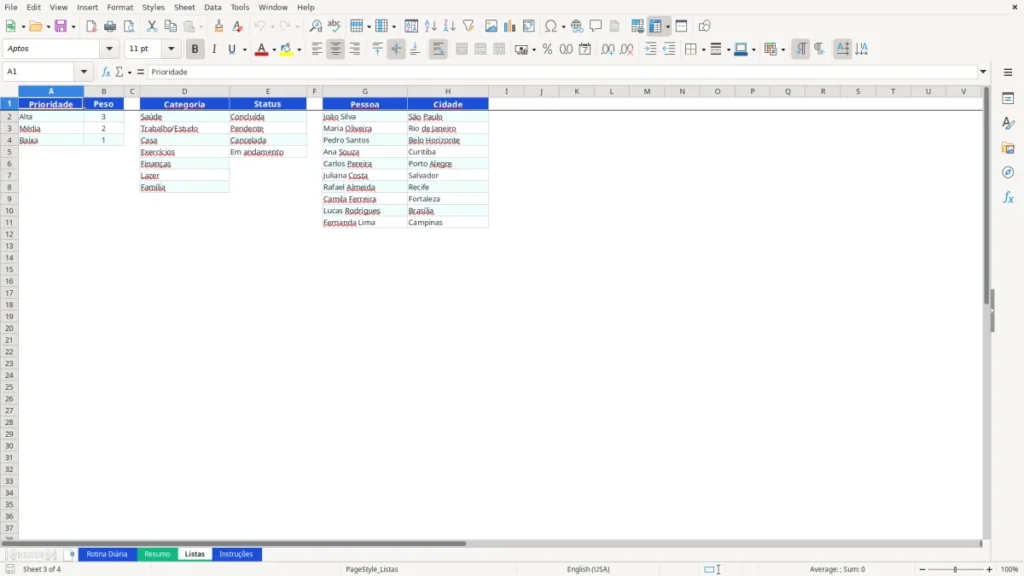
Task: Expand the formula bar arrow
Action: (983, 72)
